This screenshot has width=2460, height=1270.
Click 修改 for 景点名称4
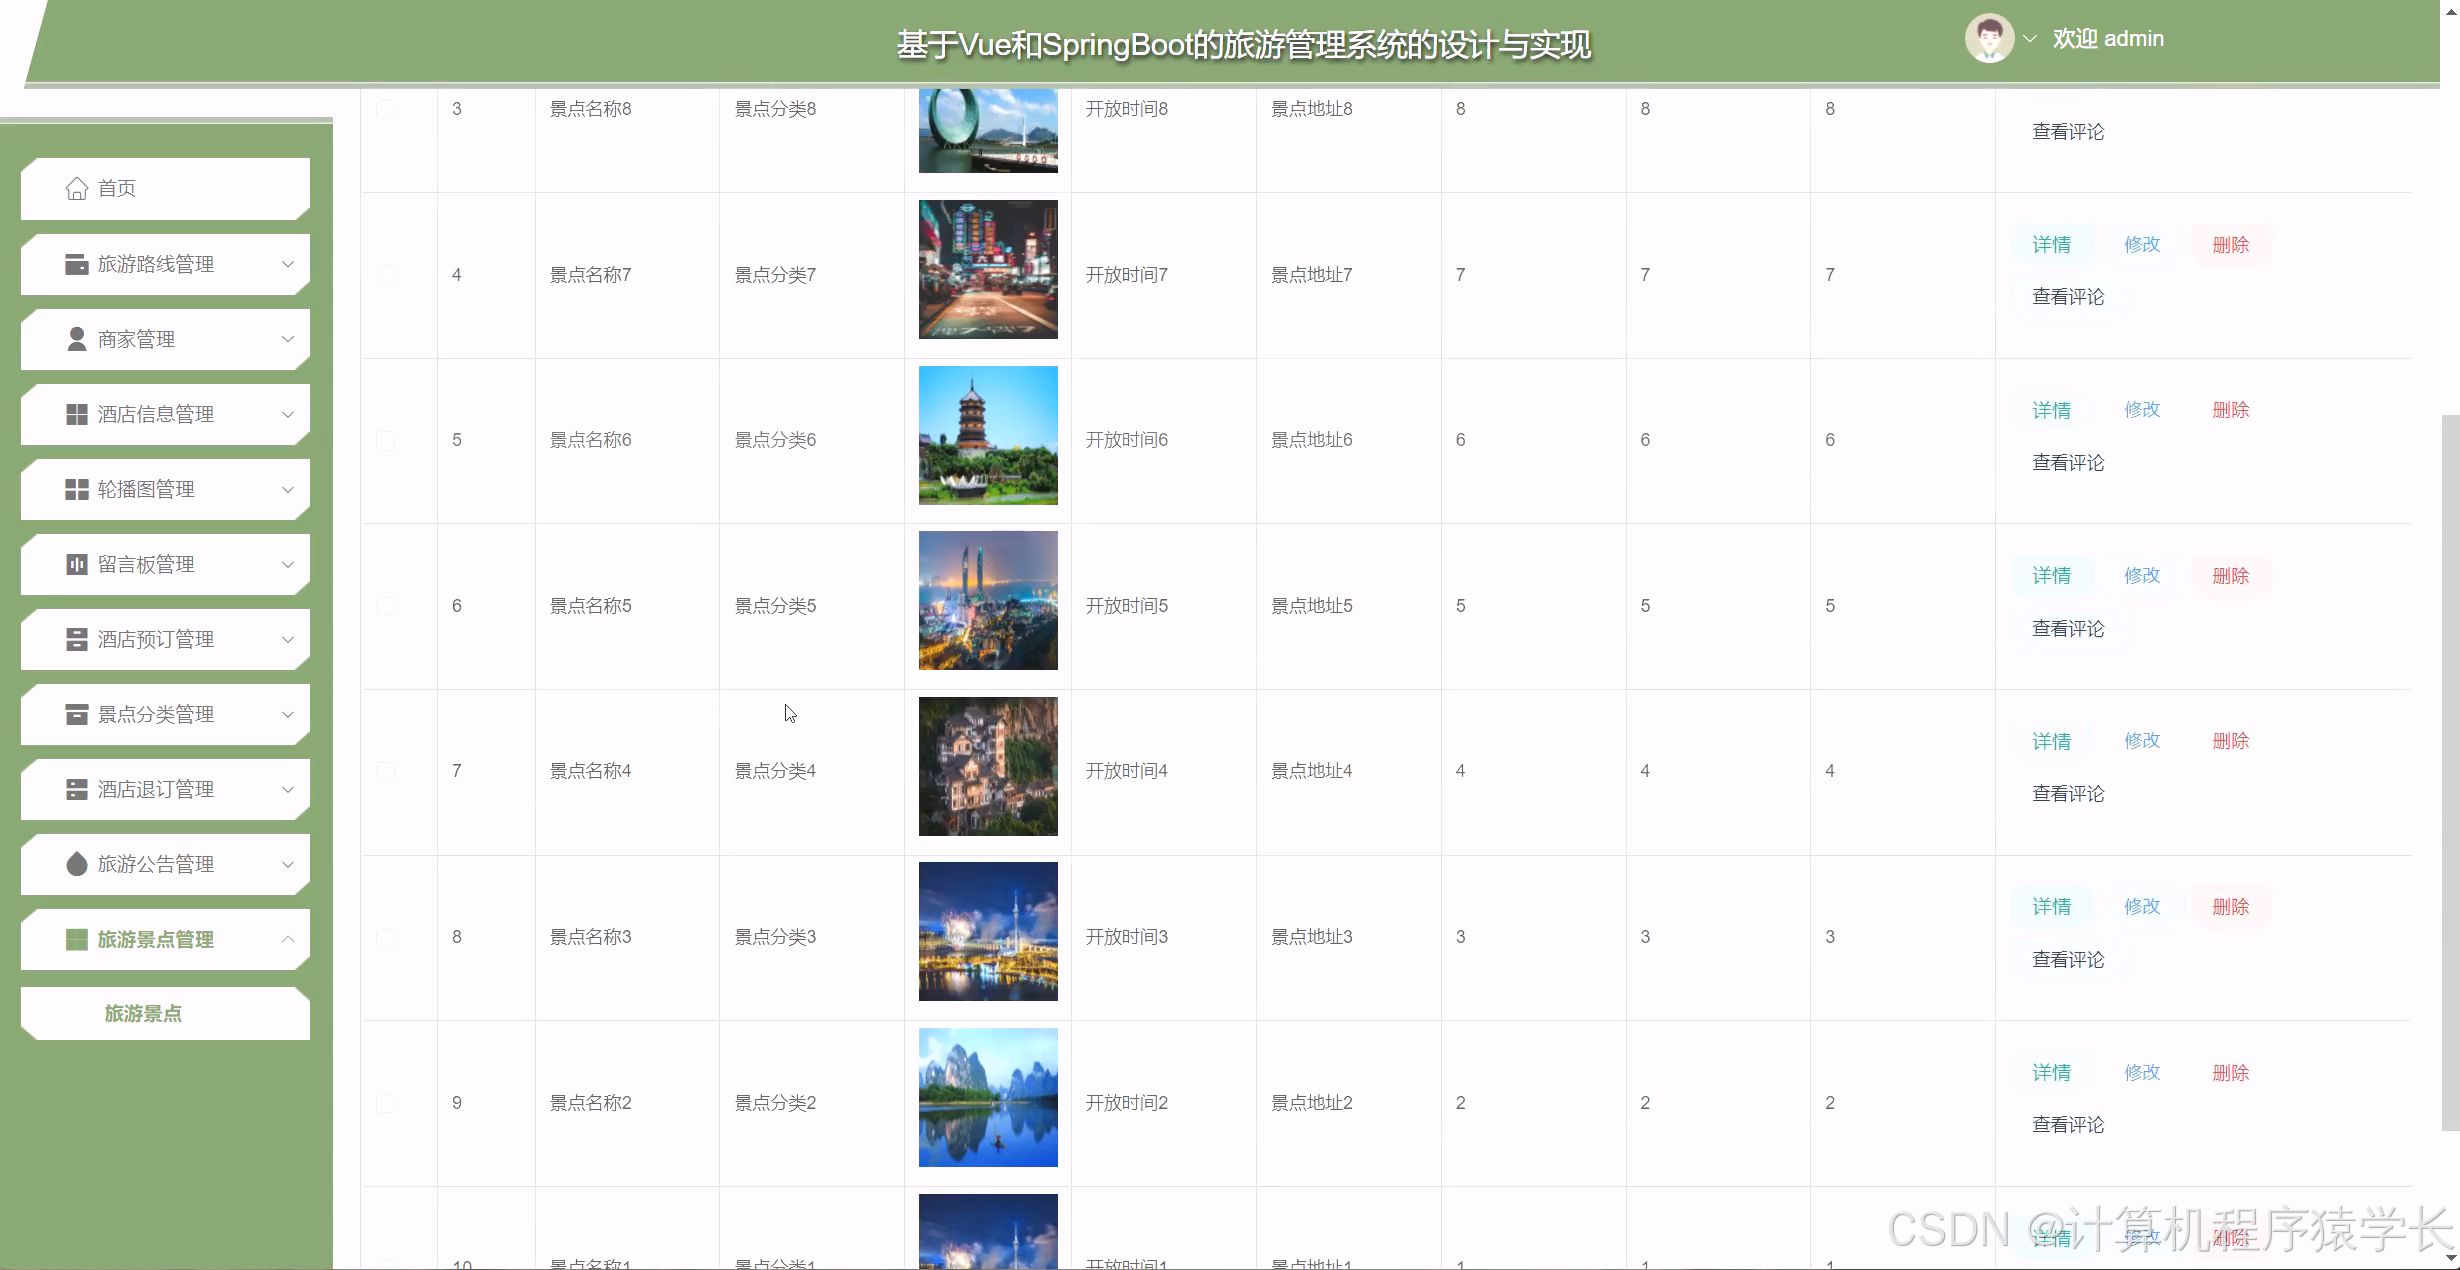coord(2142,741)
